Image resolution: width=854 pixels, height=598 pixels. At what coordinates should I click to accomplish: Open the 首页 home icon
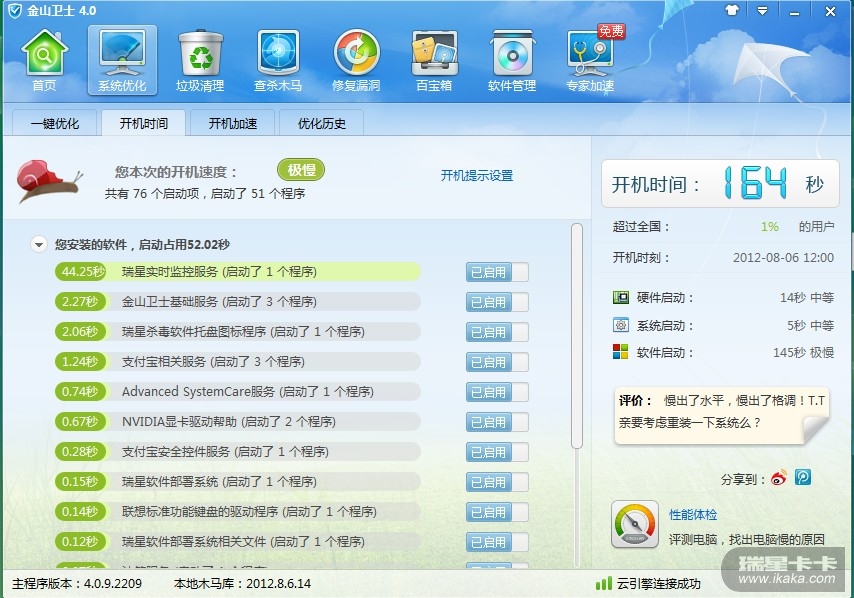pos(44,60)
